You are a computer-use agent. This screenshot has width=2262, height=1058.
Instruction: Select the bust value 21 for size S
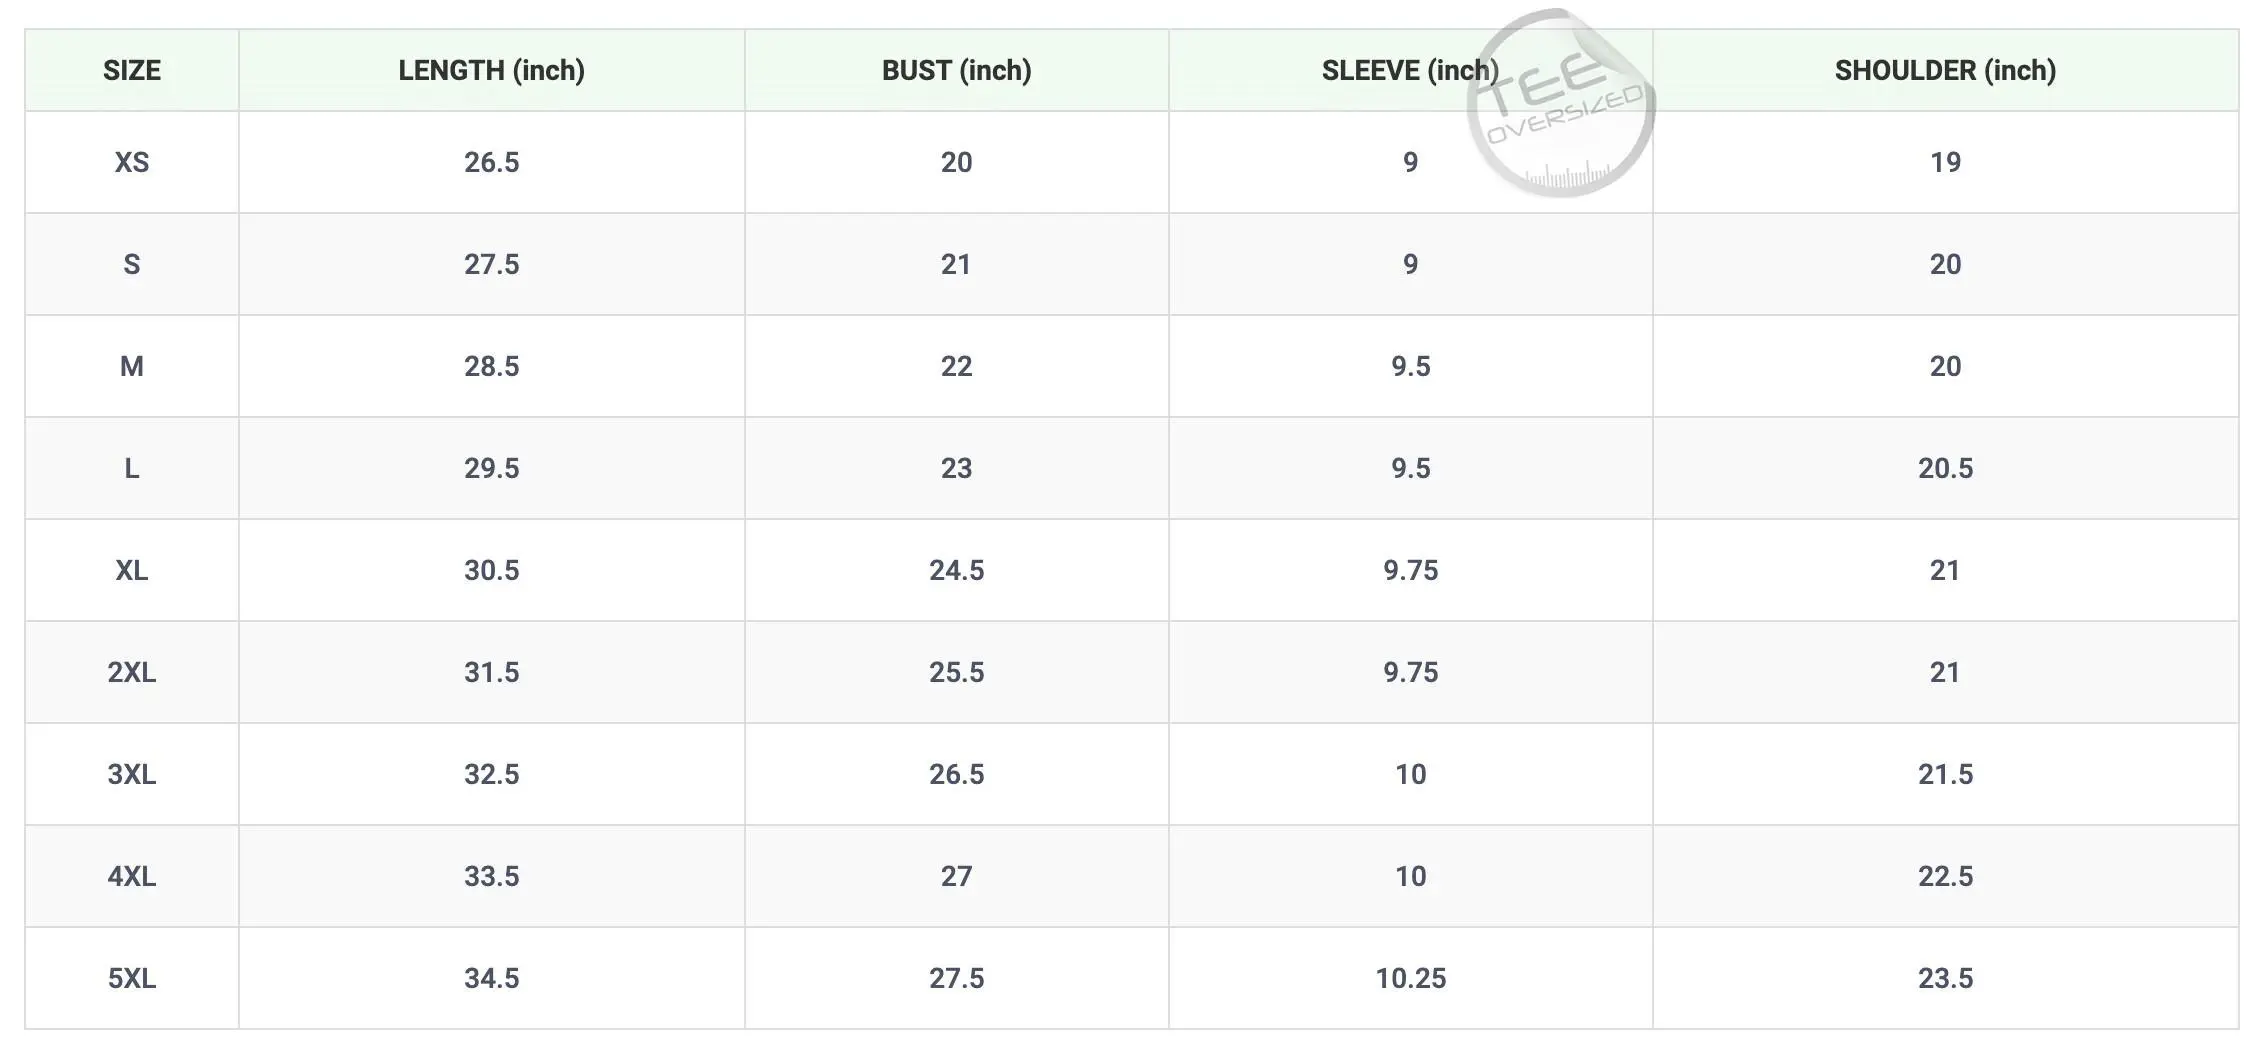click(x=956, y=264)
